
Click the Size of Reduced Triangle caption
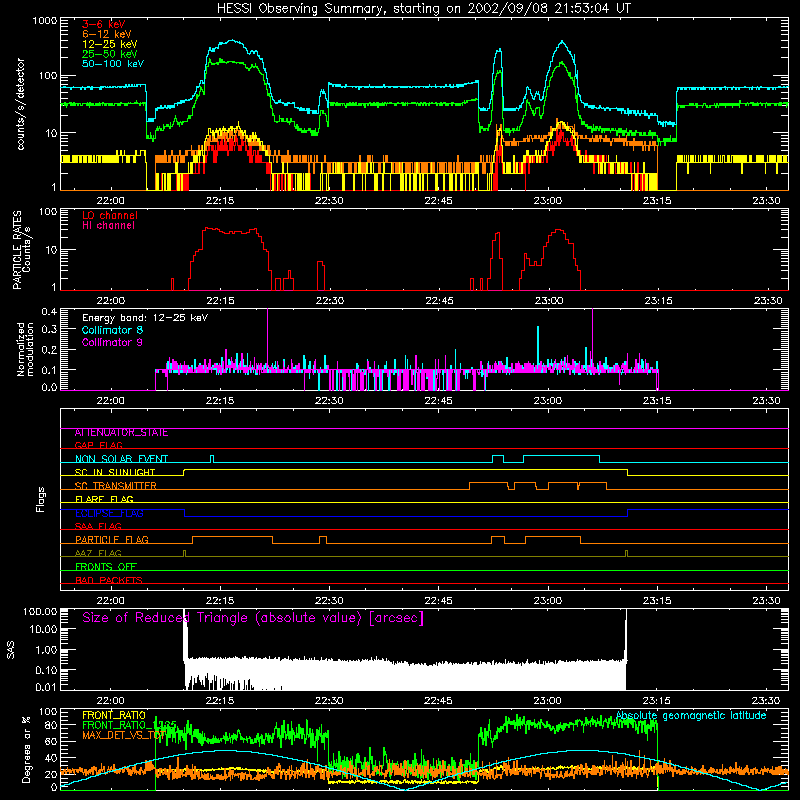click(x=253, y=618)
